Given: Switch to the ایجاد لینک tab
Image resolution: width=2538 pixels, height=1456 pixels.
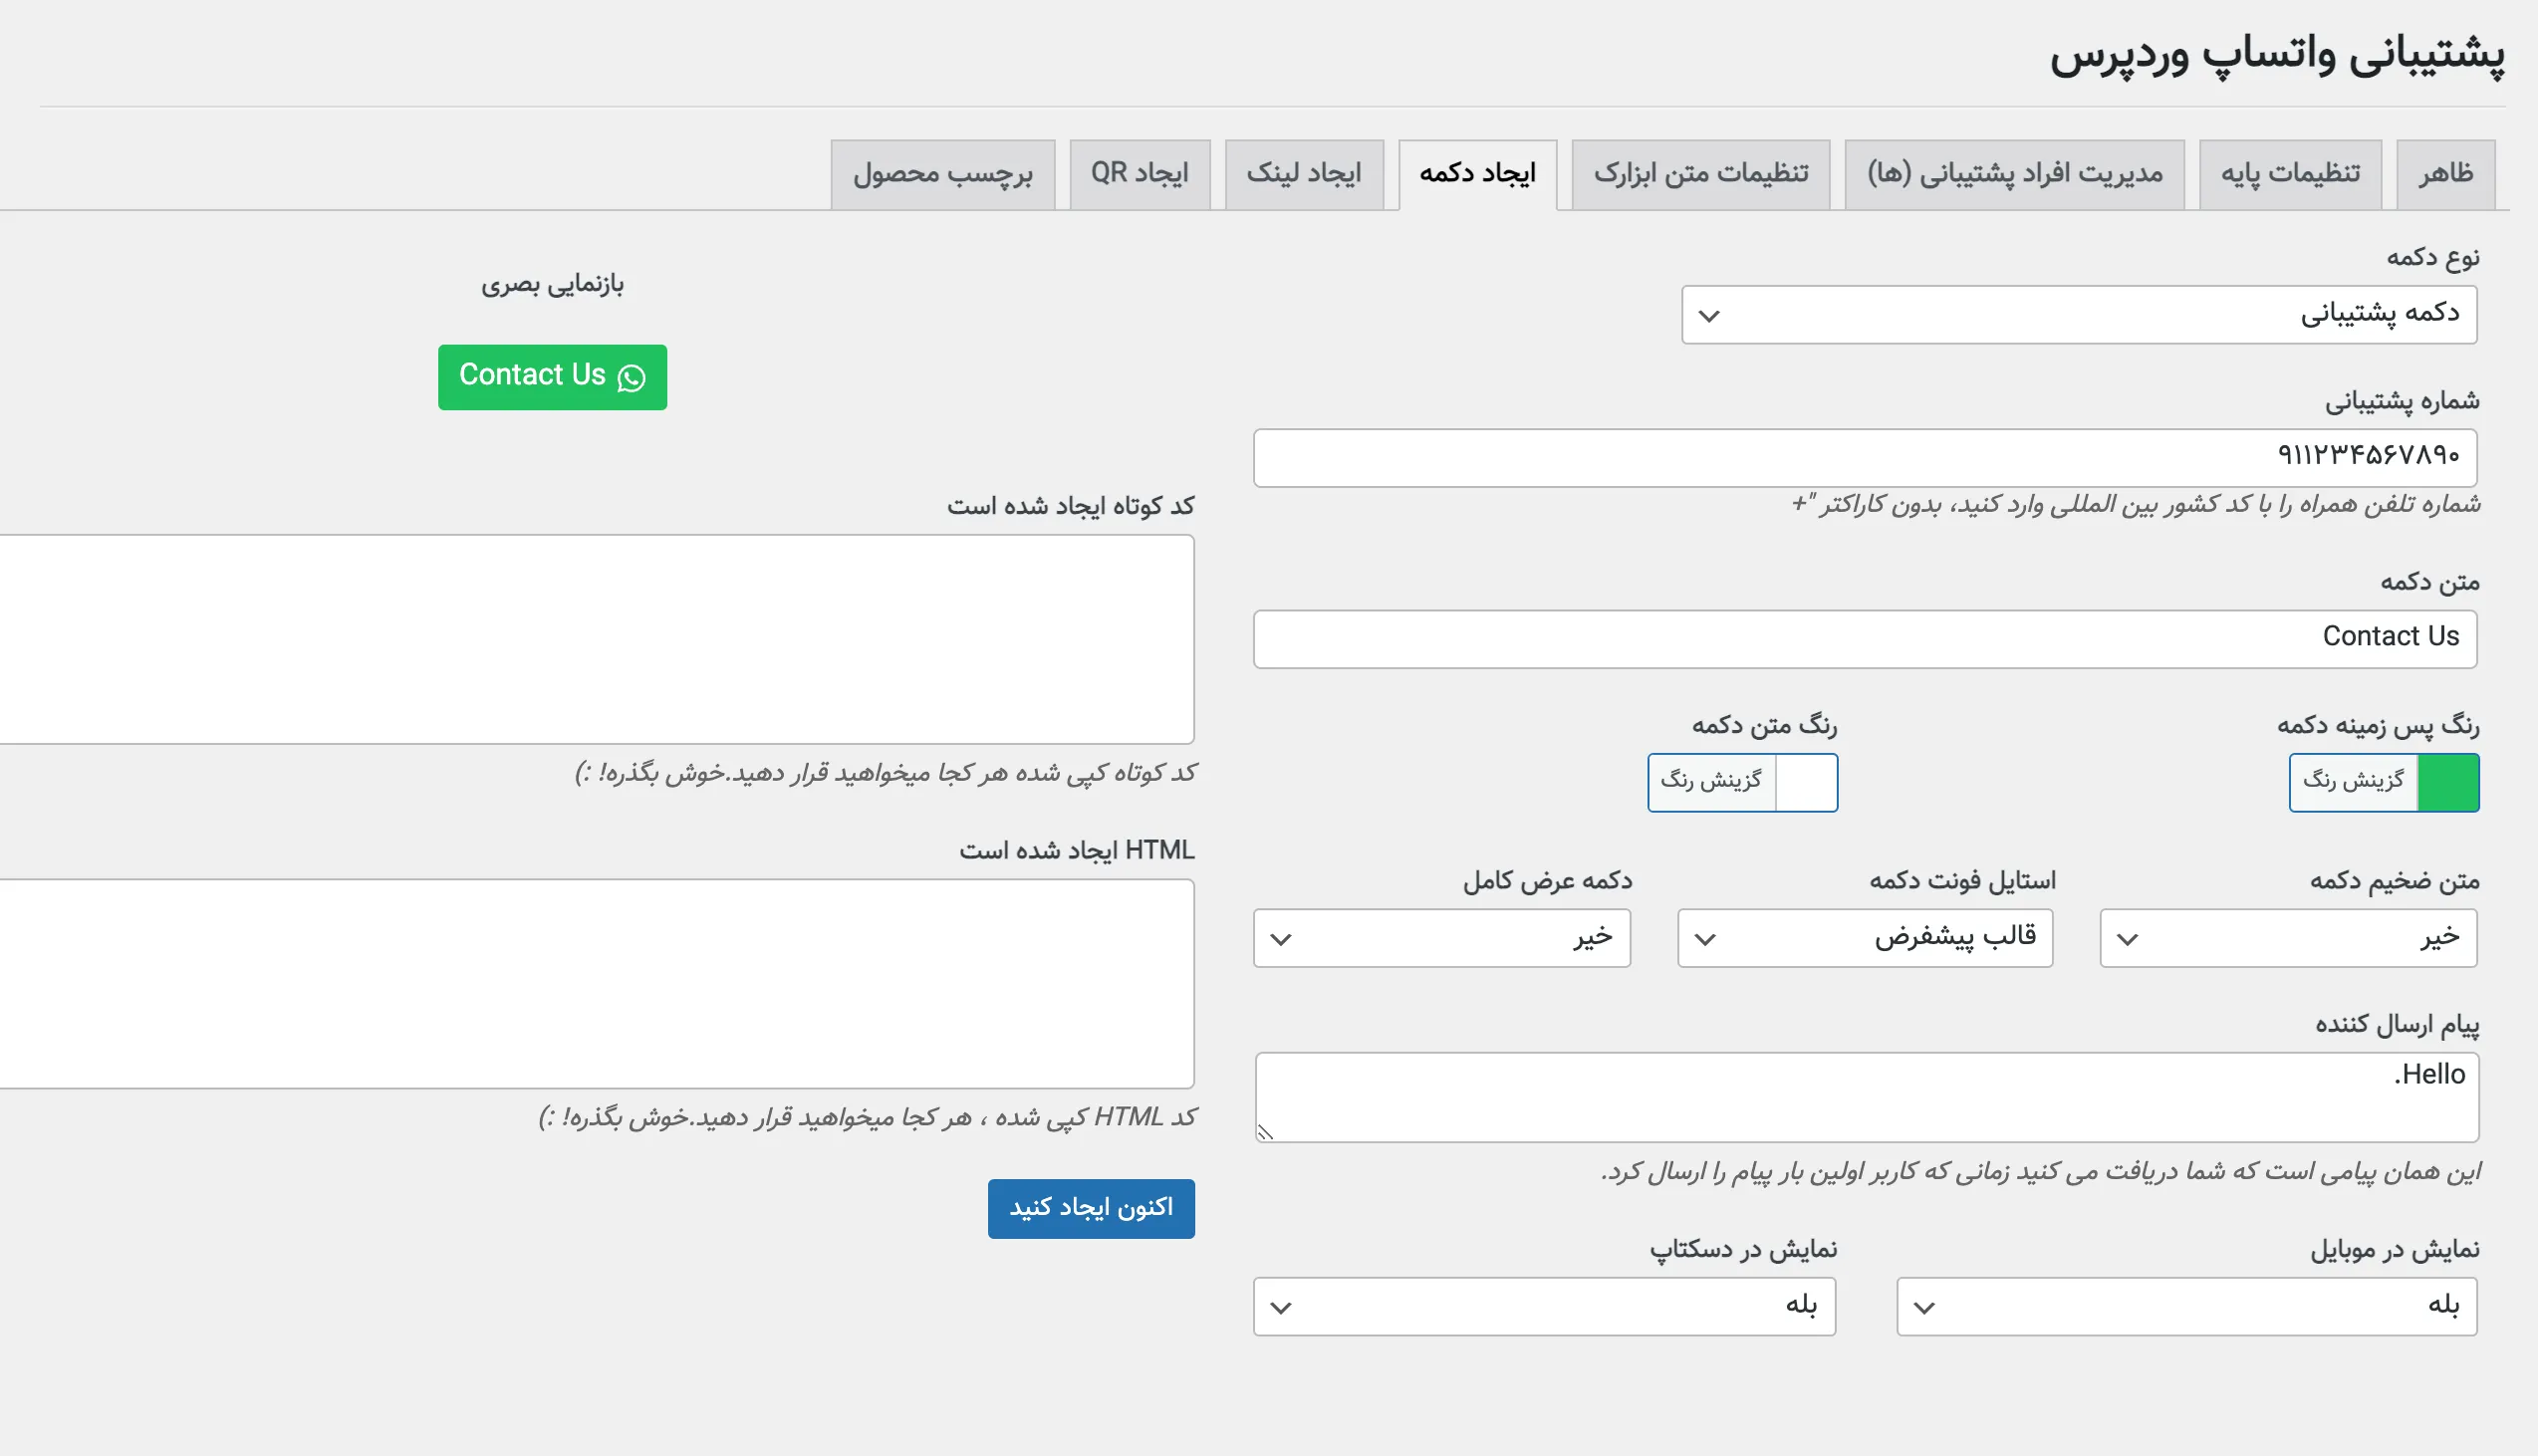Looking at the screenshot, I should [x=1304, y=174].
